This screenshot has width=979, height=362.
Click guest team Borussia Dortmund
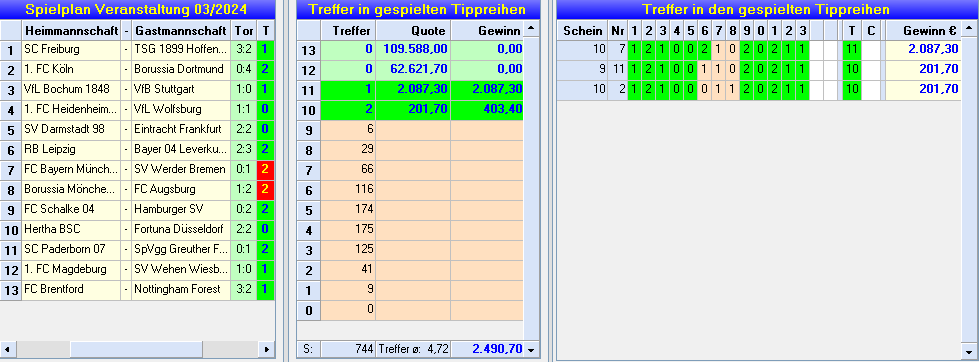[x=180, y=69]
